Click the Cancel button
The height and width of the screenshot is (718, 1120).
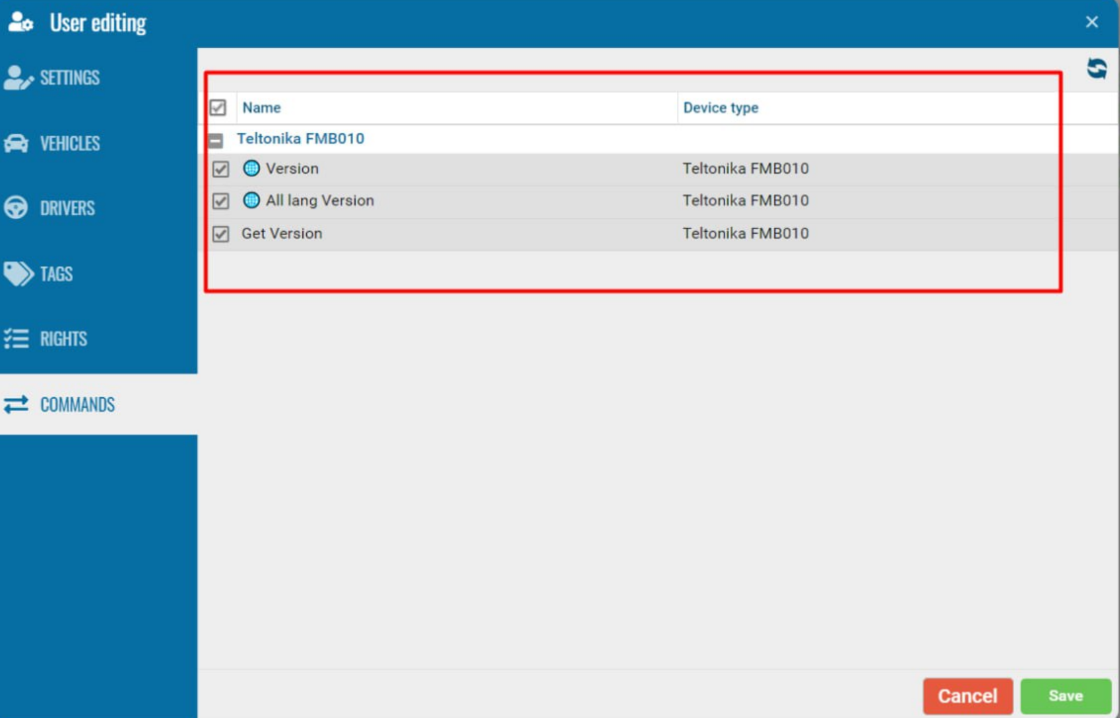click(x=968, y=696)
